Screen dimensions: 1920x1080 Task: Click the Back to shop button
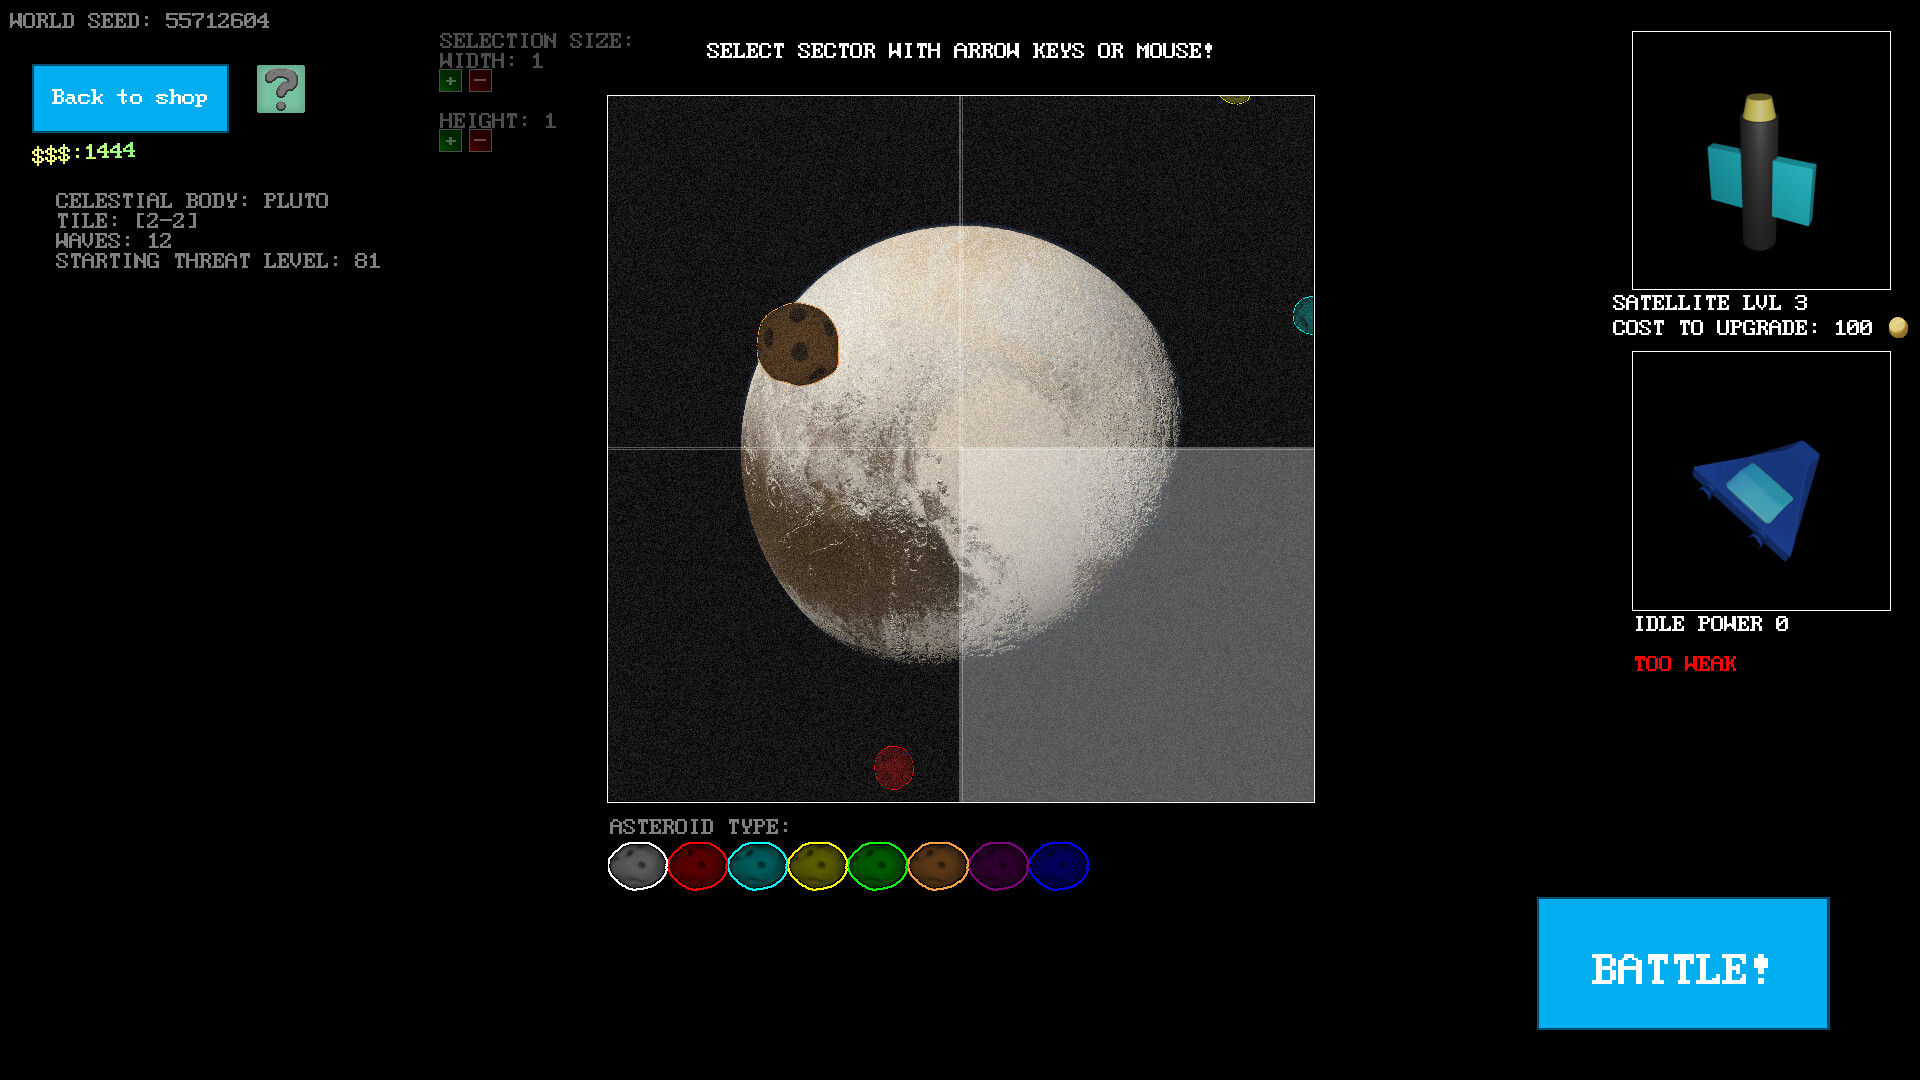click(x=130, y=98)
